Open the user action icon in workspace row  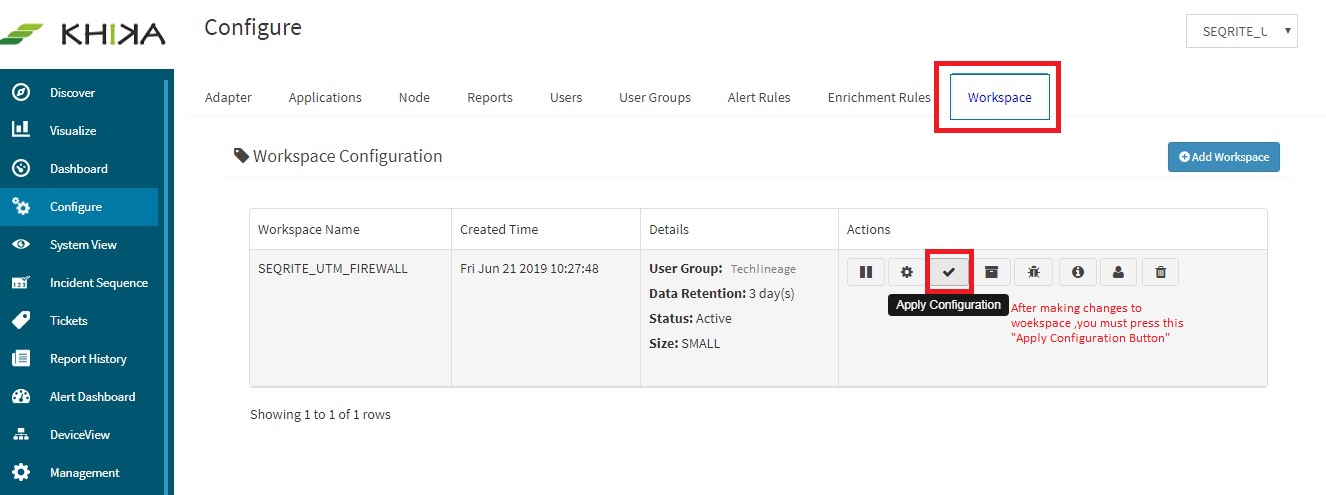[x=1119, y=272]
